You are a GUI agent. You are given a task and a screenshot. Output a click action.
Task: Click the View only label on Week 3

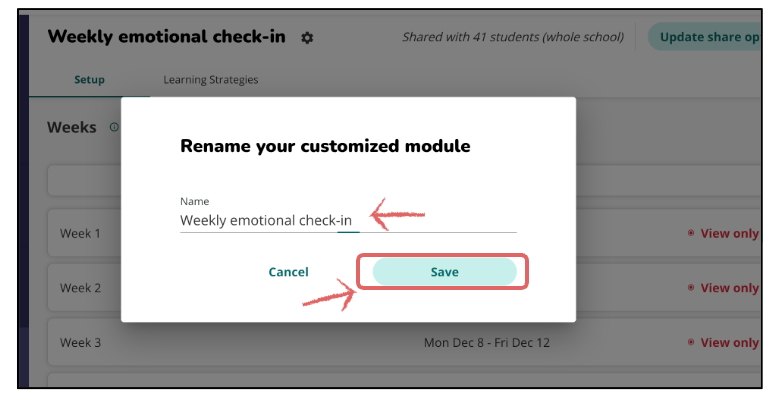click(x=729, y=343)
